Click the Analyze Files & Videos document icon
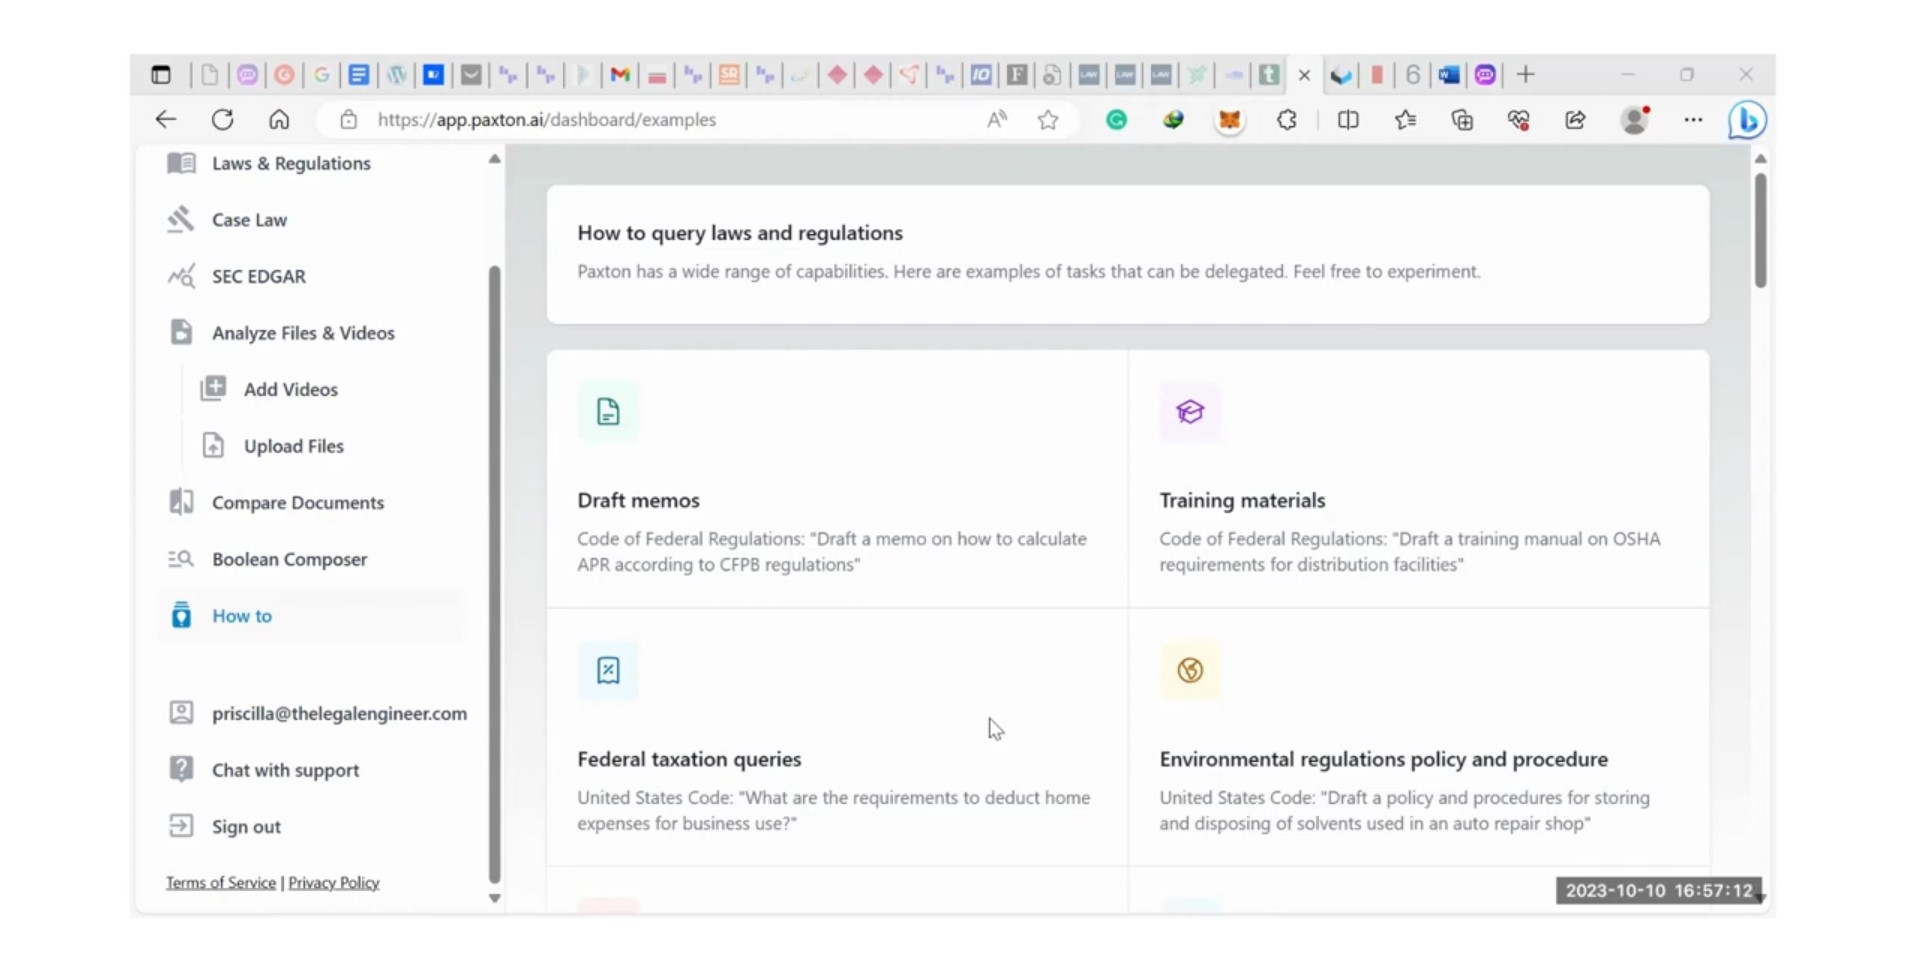This screenshot has width=1909, height=962. pos(181,332)
